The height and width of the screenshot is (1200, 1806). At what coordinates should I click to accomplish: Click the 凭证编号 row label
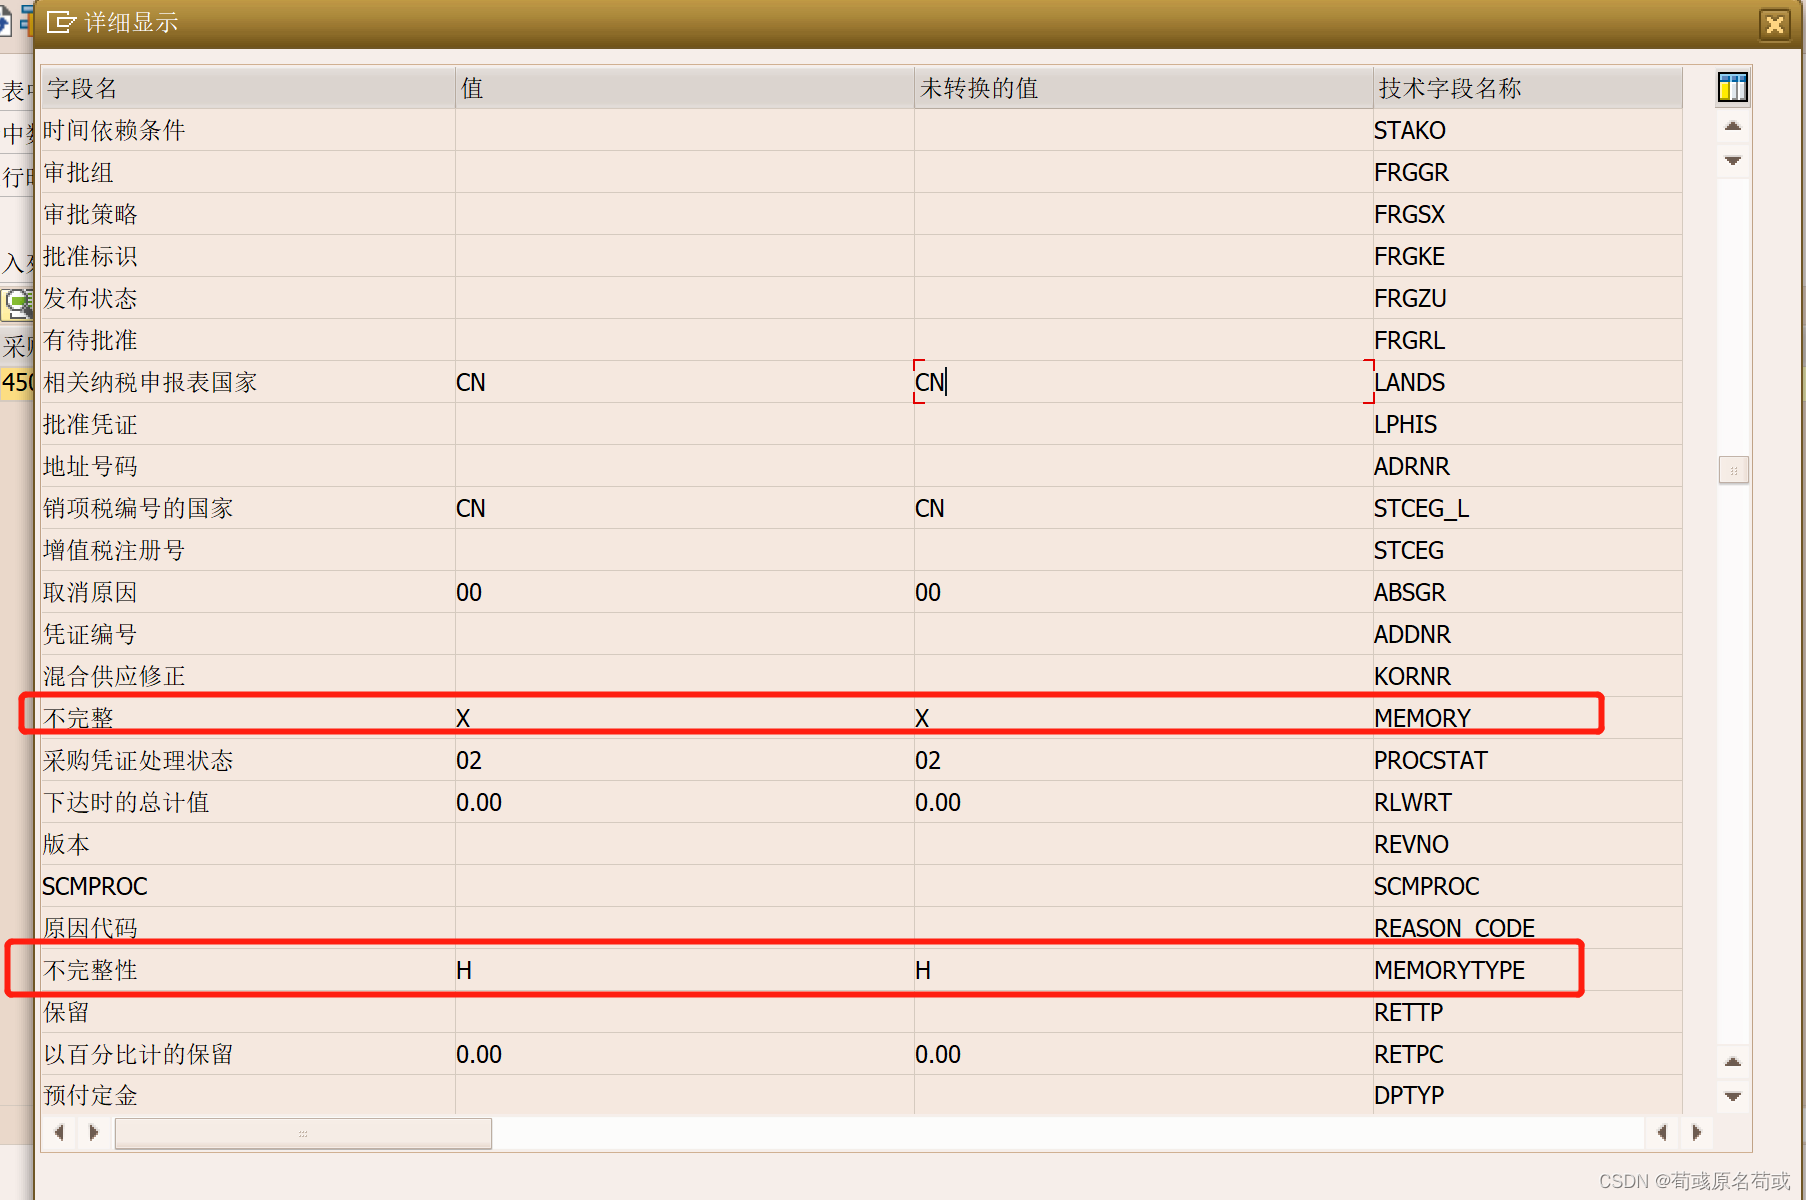90,634
